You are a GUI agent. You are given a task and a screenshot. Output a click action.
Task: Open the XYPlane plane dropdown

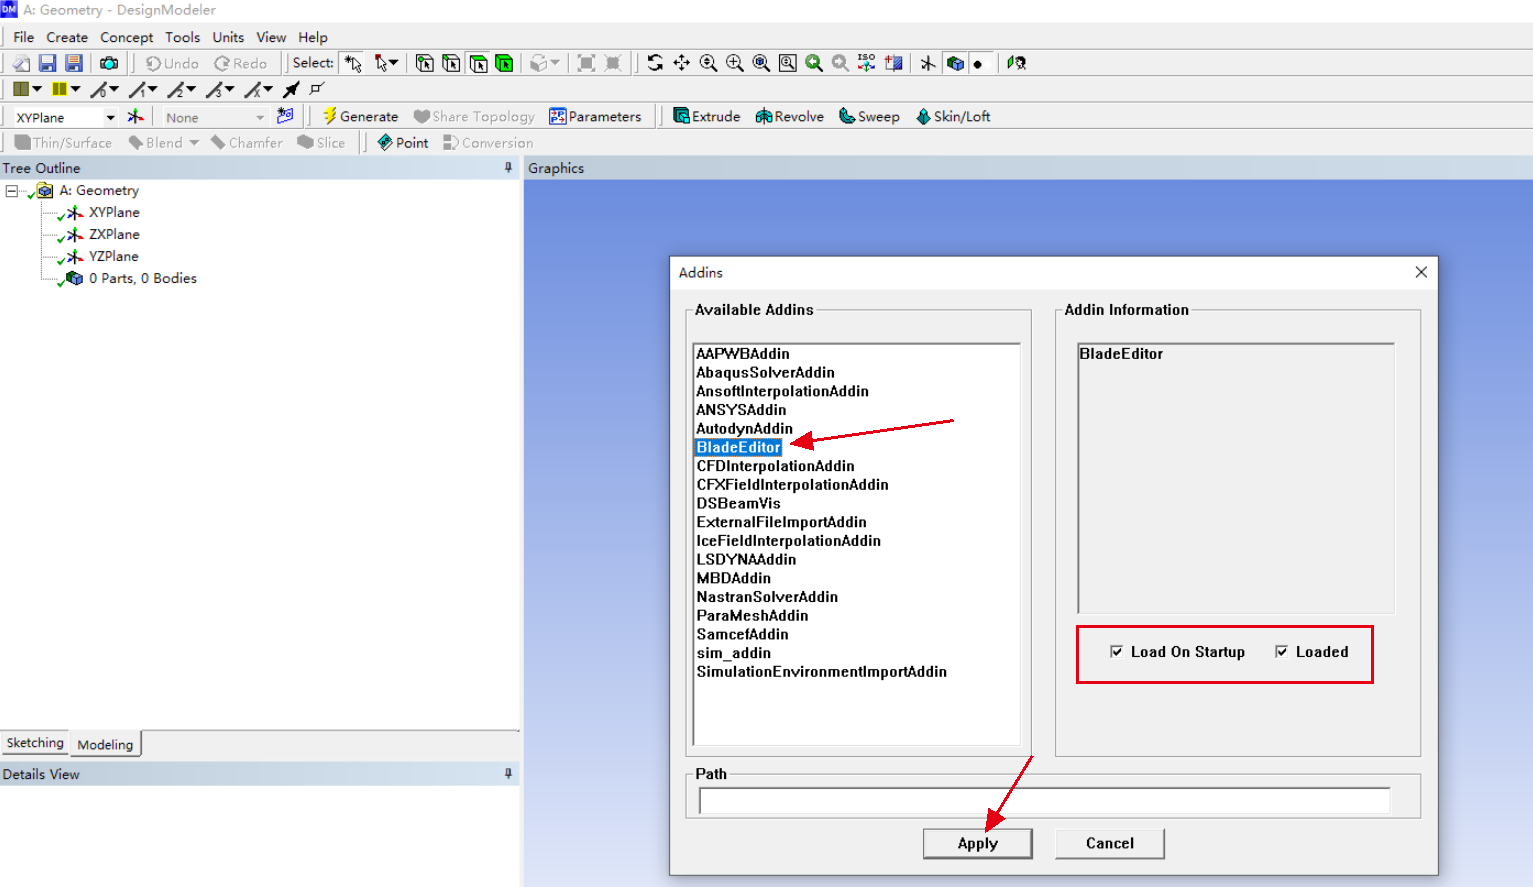(x=110, y=117)
